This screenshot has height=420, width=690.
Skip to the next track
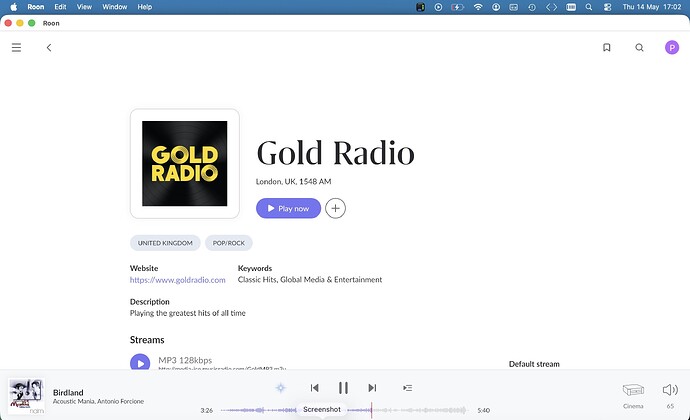(x=372, y=388)
